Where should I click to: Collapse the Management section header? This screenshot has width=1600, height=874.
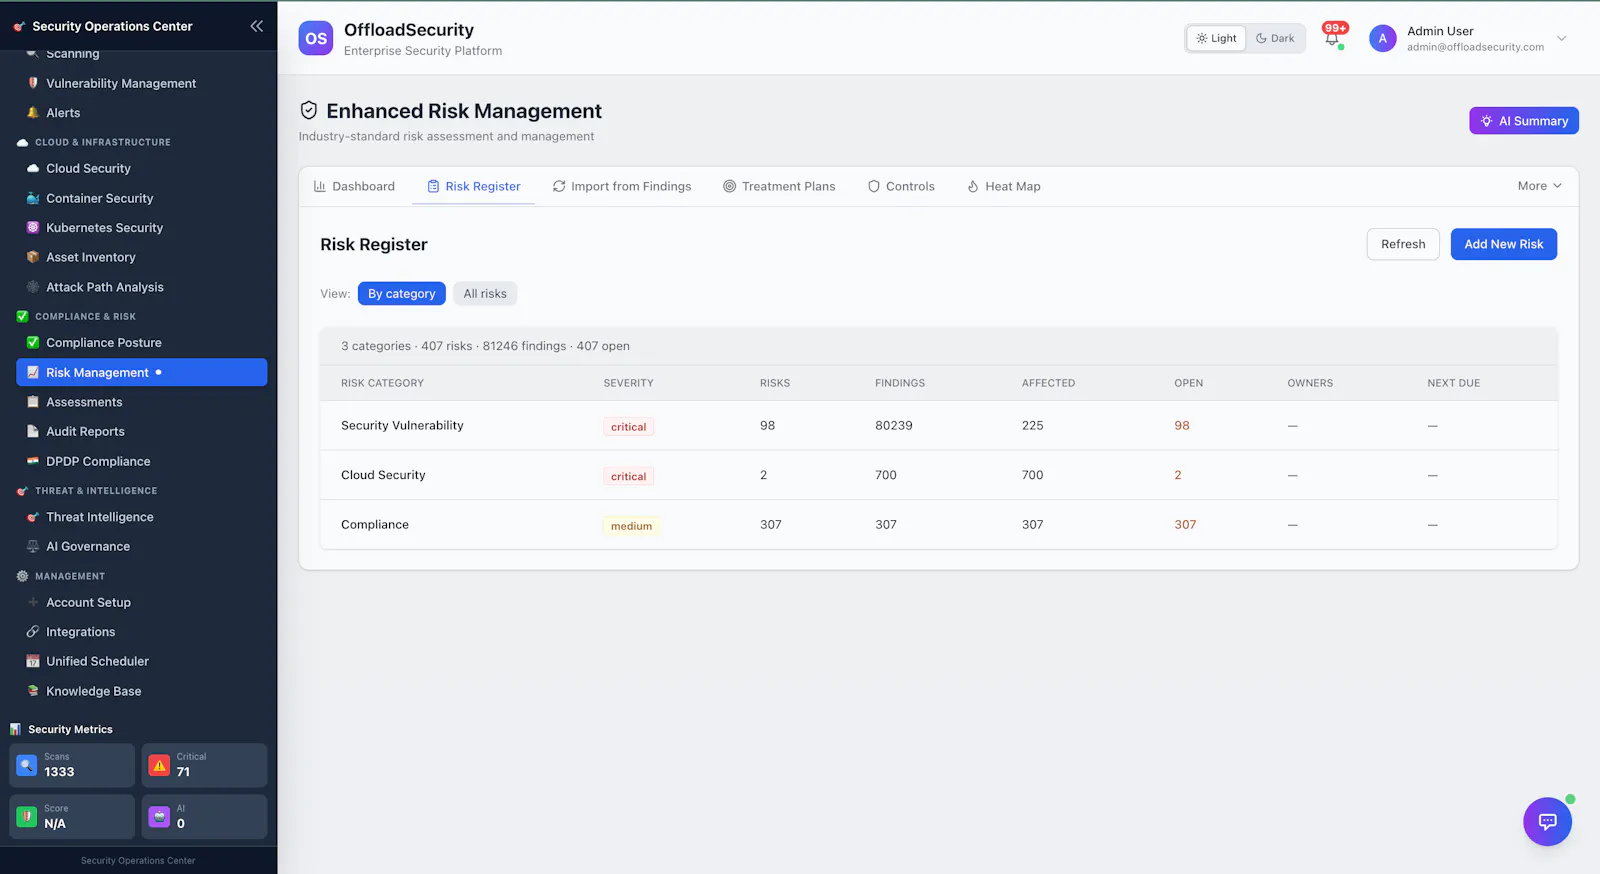click(x=61, y=576)
